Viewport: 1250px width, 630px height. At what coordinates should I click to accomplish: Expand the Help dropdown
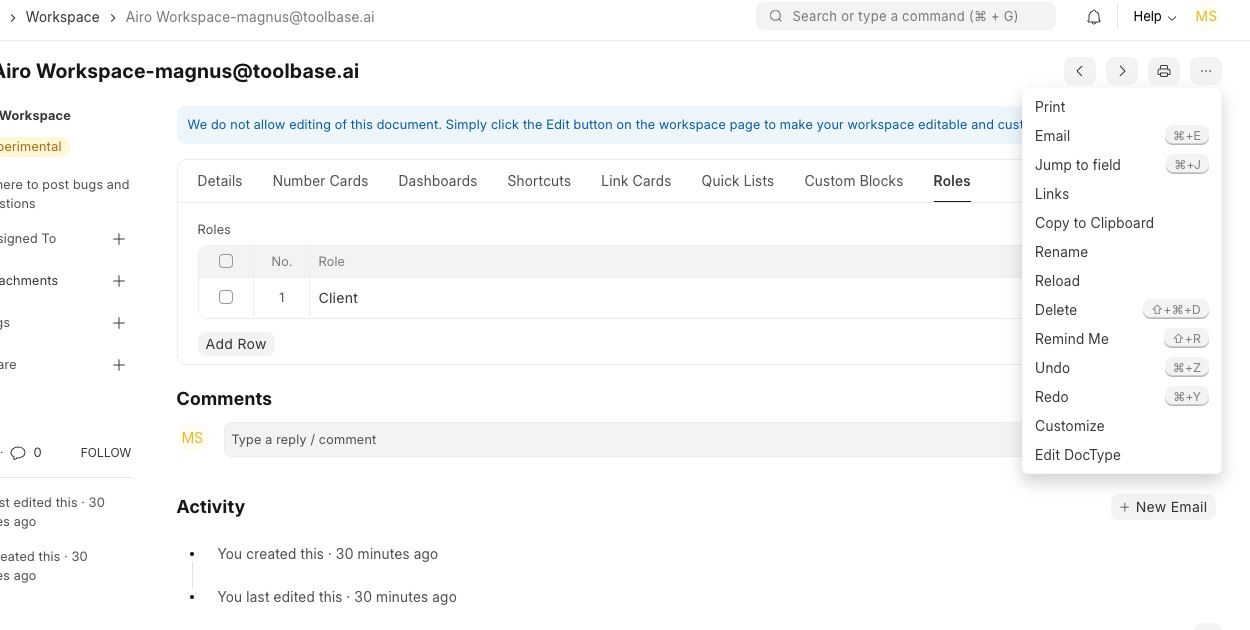(1154, 17)
